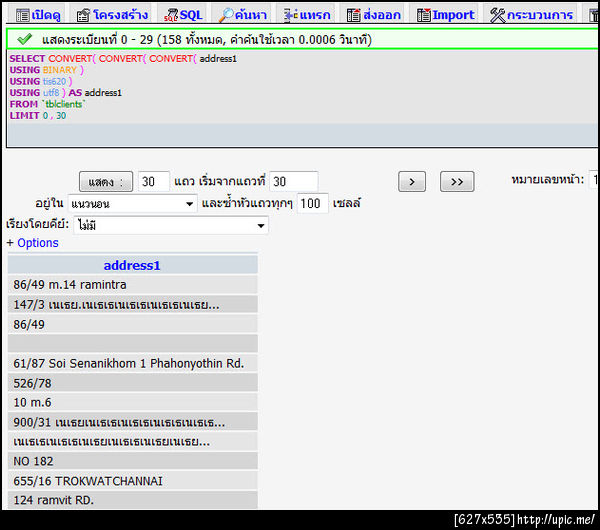Click the cell containing only 86/49

[132, 325]
